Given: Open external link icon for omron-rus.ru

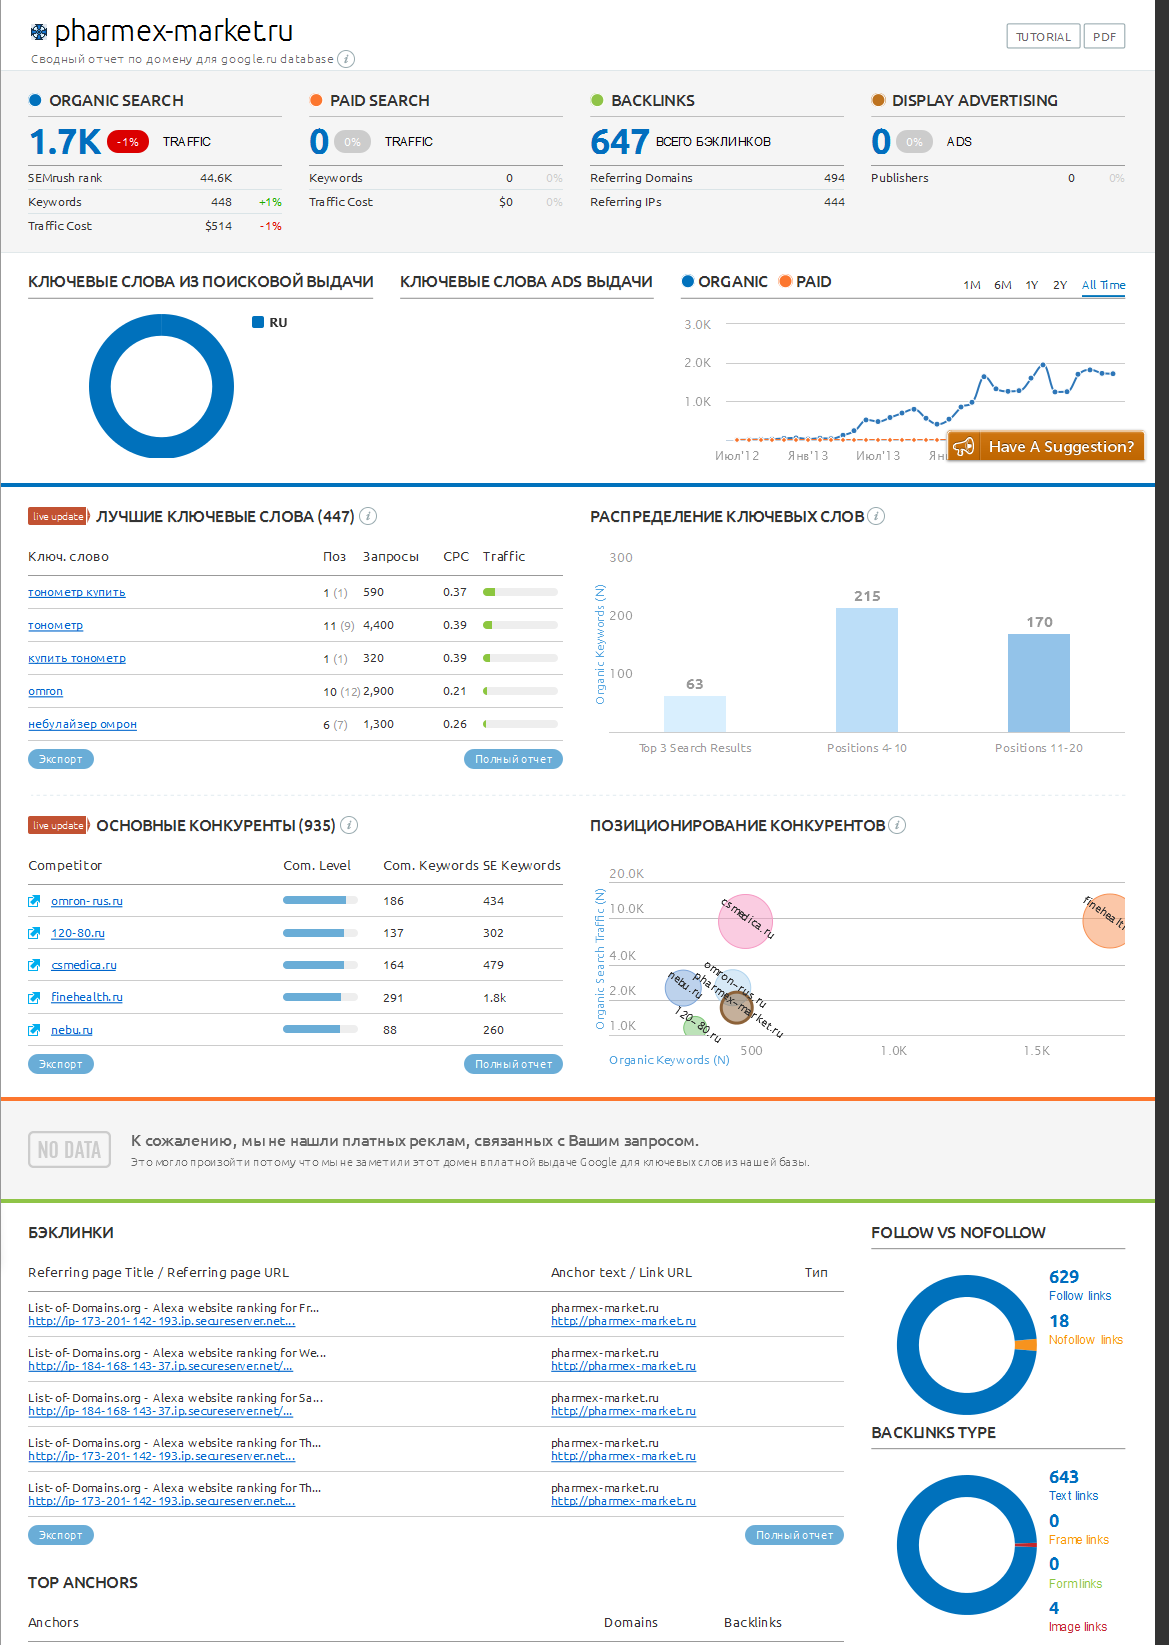Looking at the screenshot, I should tap(34, 901).
